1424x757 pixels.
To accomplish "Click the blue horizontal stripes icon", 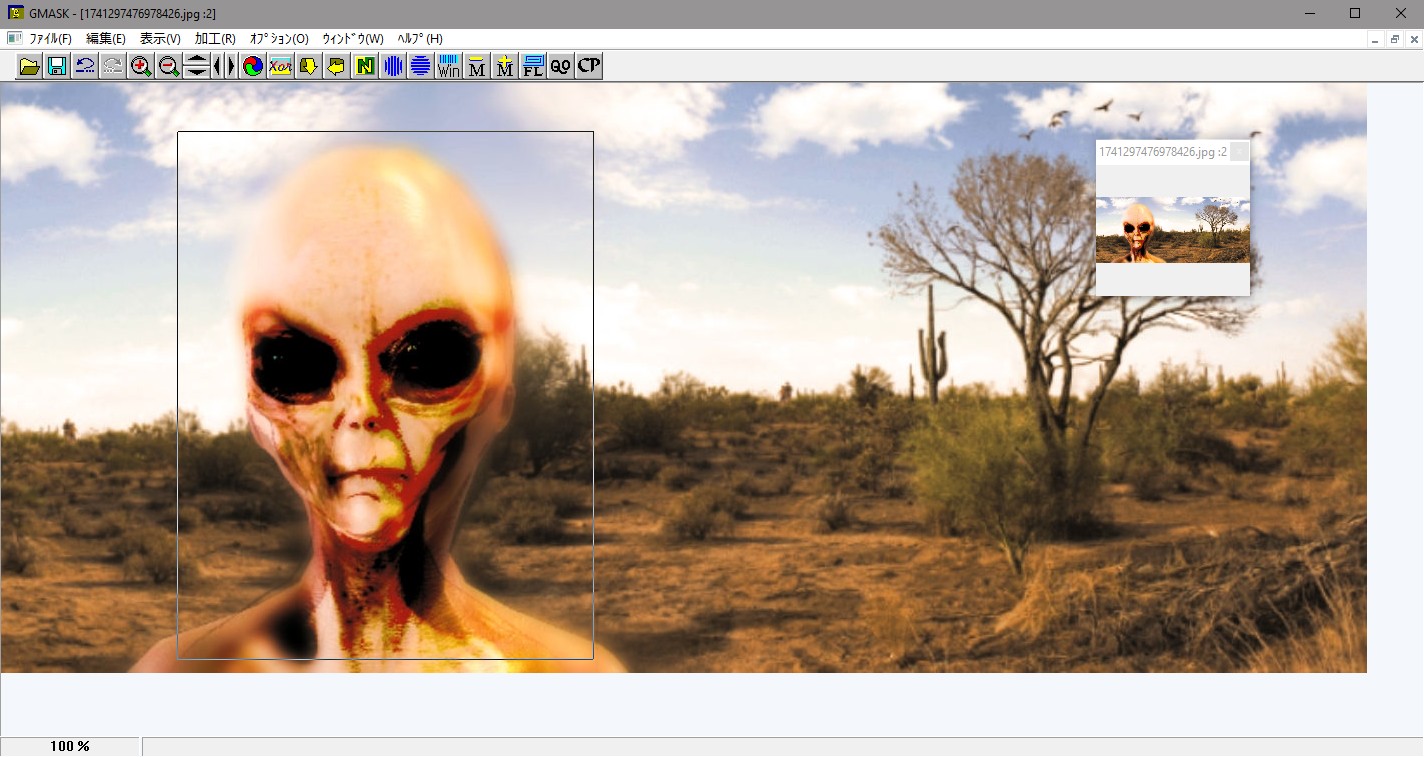I will [x=421, y=66].
